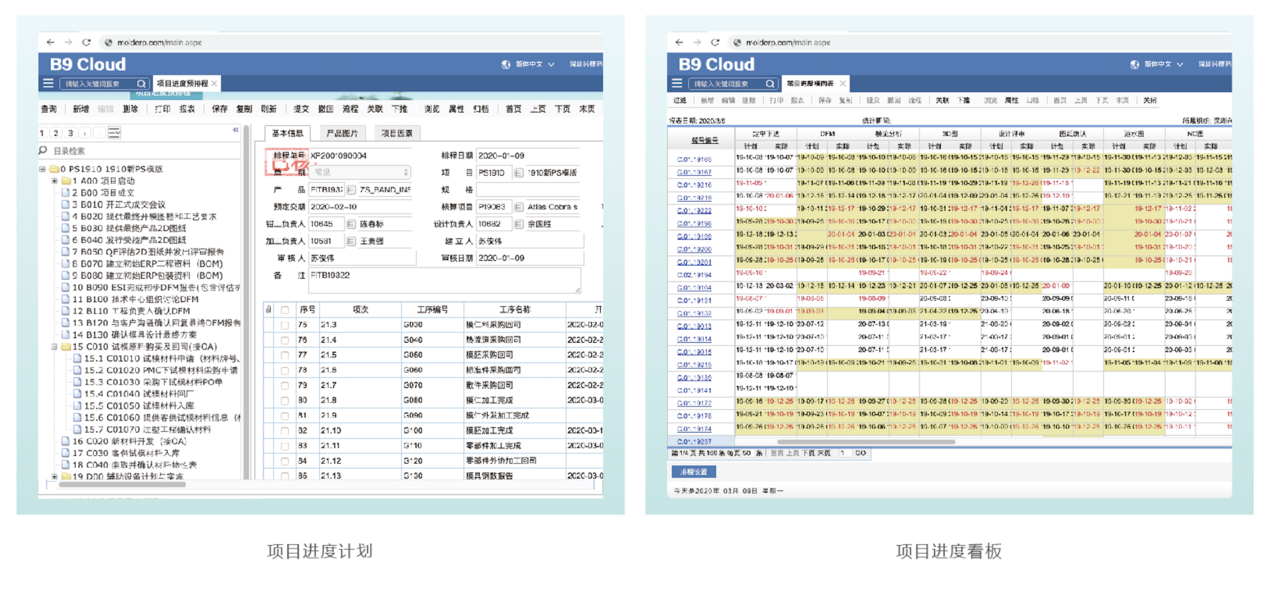This screenshot has width=1280, height=591.
Task: Click the search magnifier icon in left window
Action: [x=141, y=84]
